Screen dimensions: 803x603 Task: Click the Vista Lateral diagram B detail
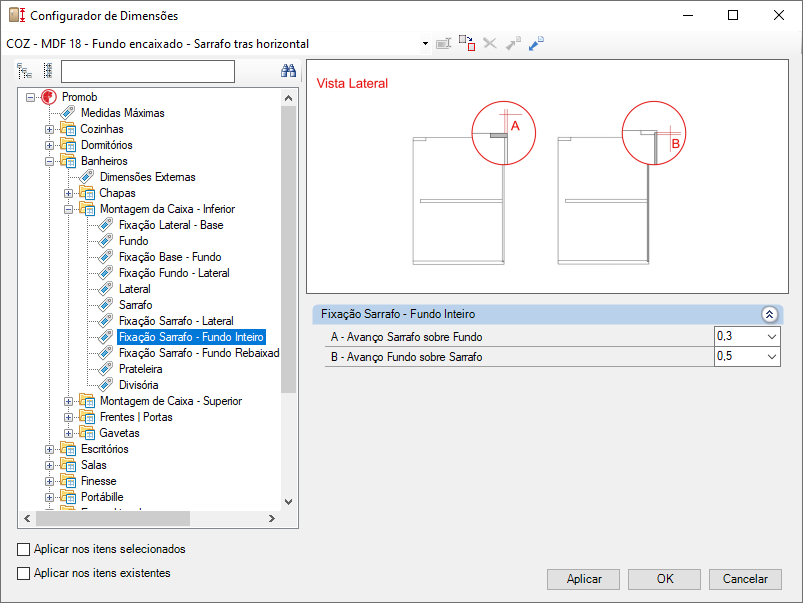pos(653,133)
